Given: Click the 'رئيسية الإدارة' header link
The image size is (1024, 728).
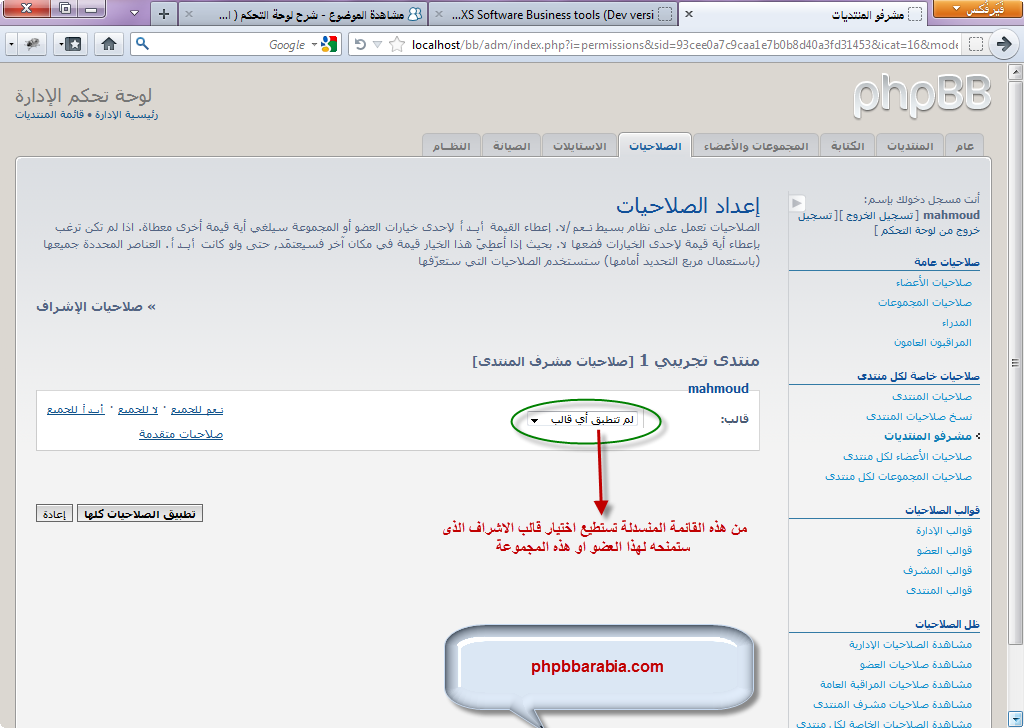Looking at the screenshot, I should (126, 115).
